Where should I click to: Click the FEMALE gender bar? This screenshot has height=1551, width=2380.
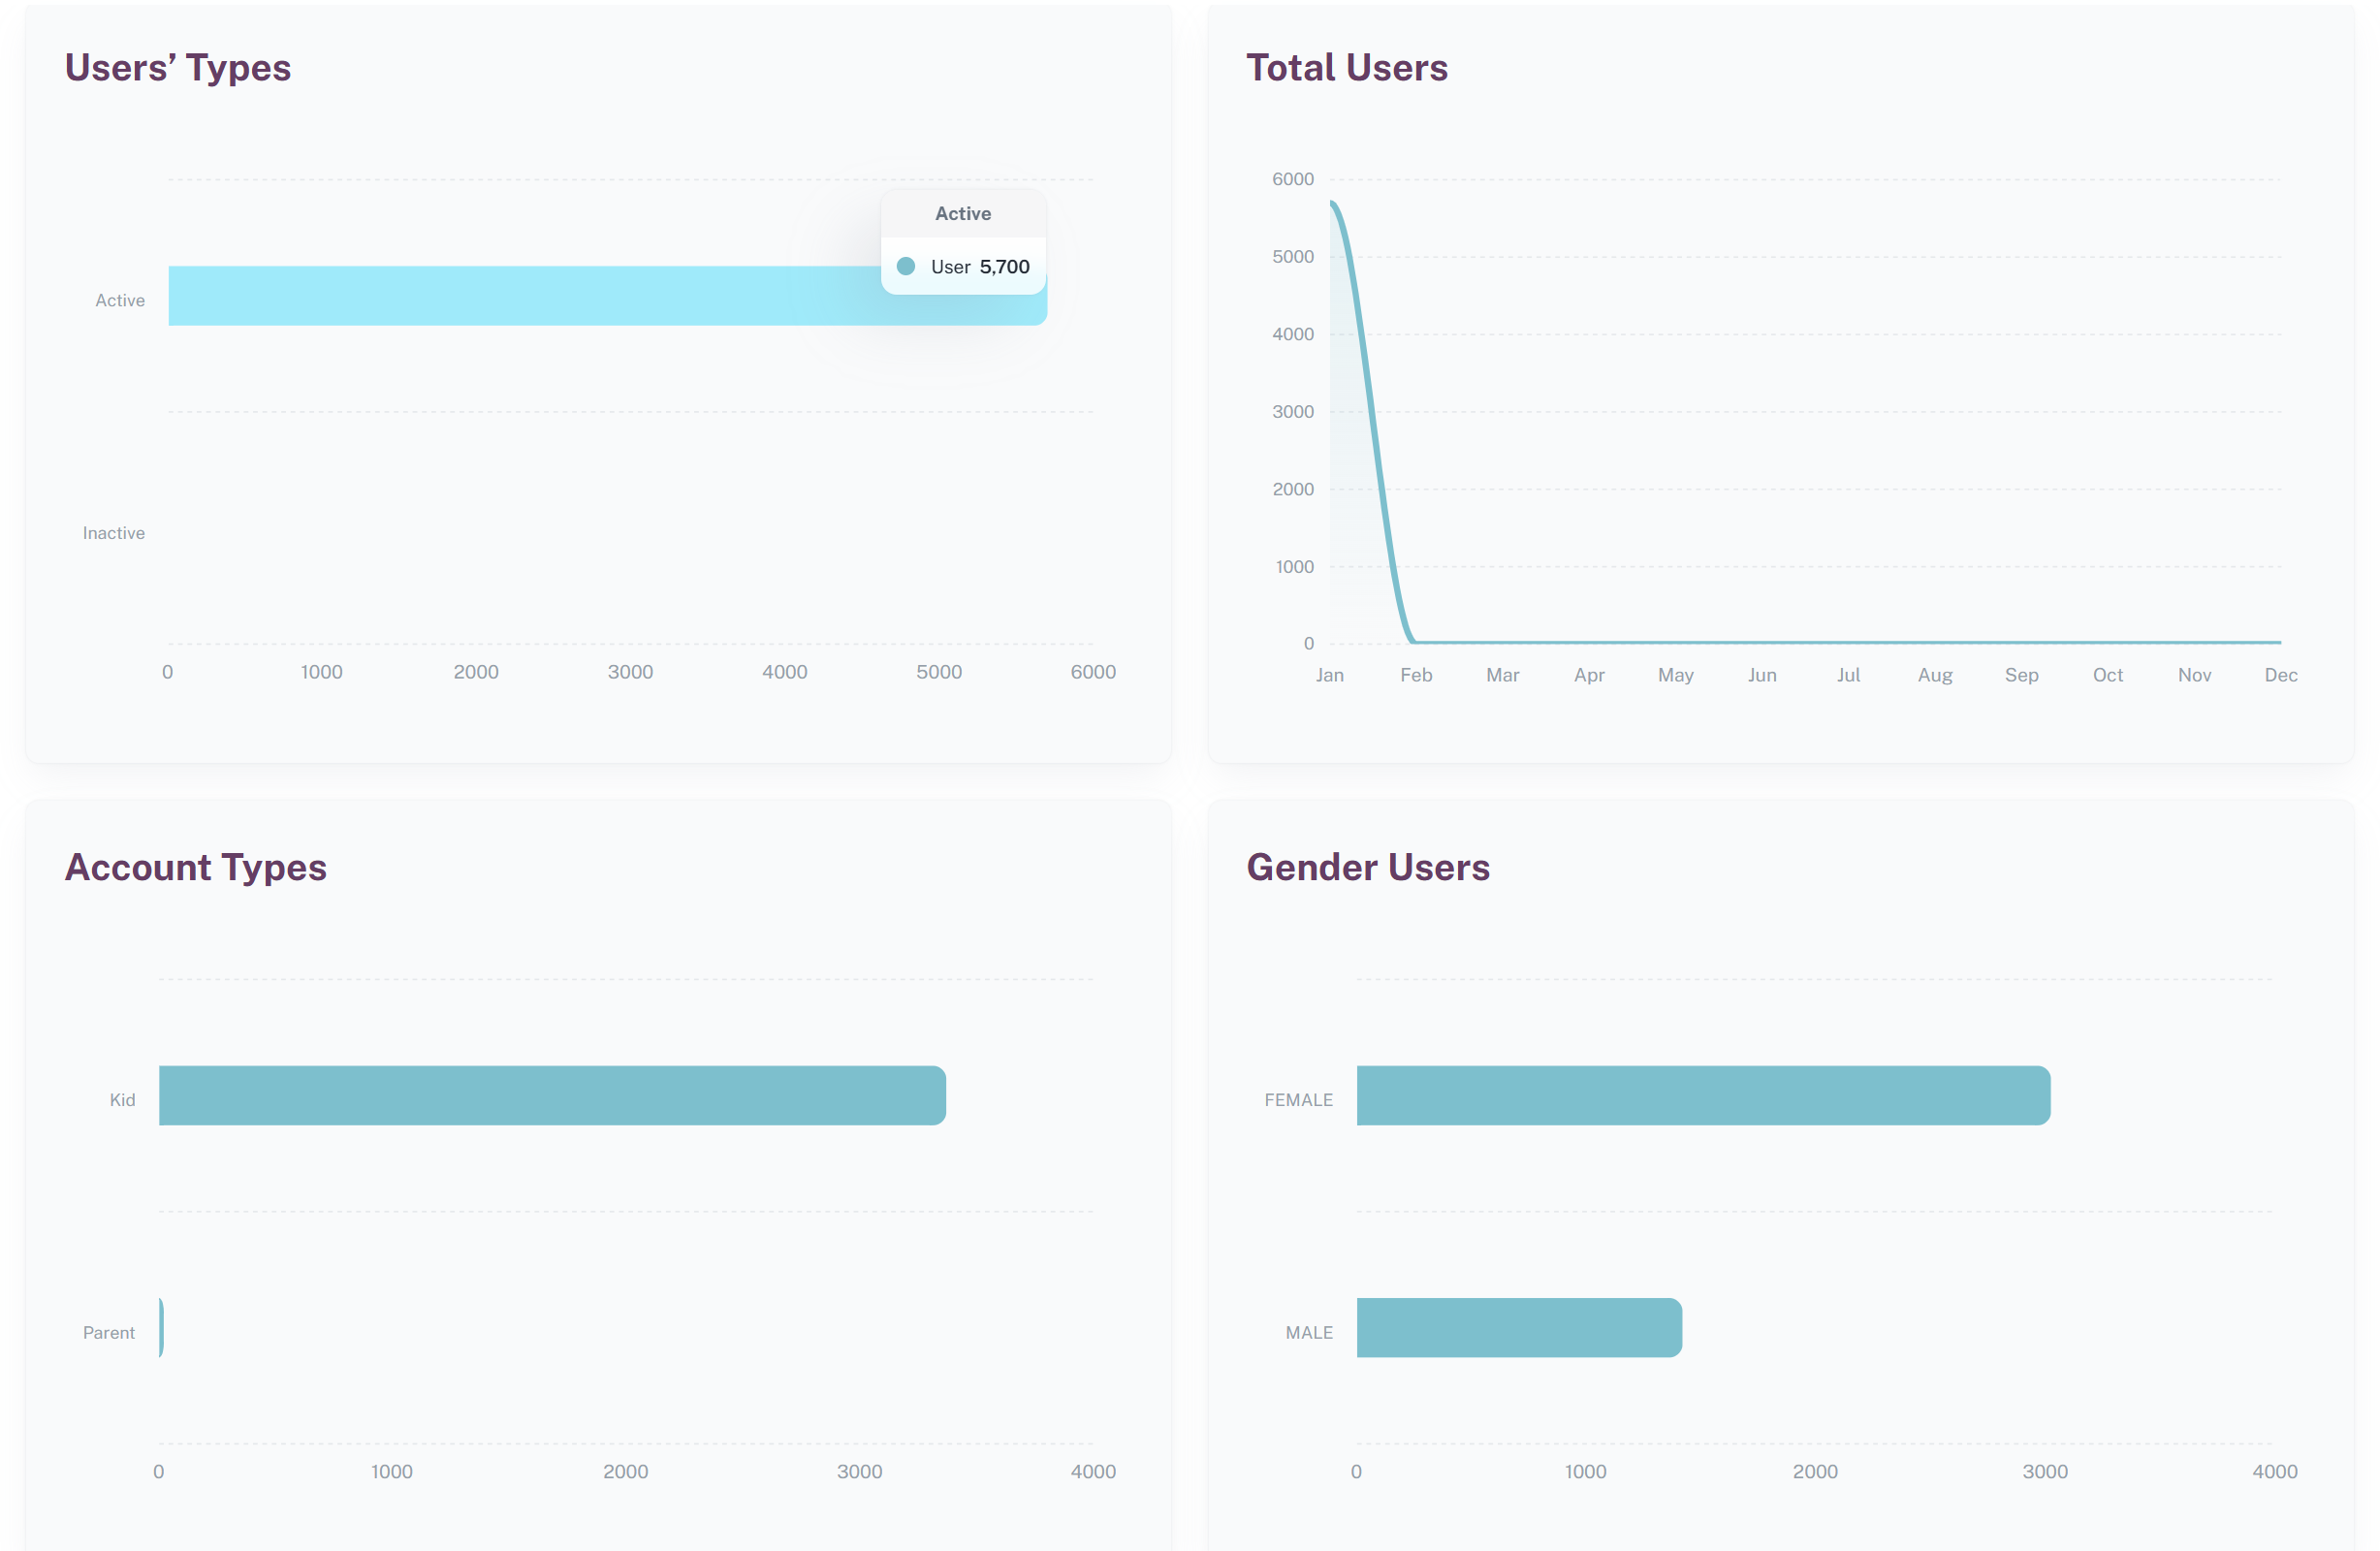[1702, 1095]
